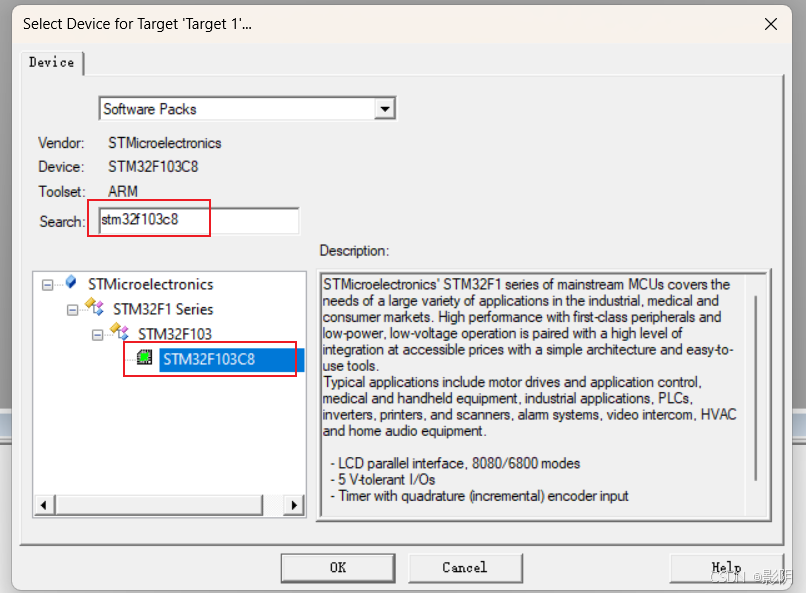Click into the Search input field

[199, 220]
